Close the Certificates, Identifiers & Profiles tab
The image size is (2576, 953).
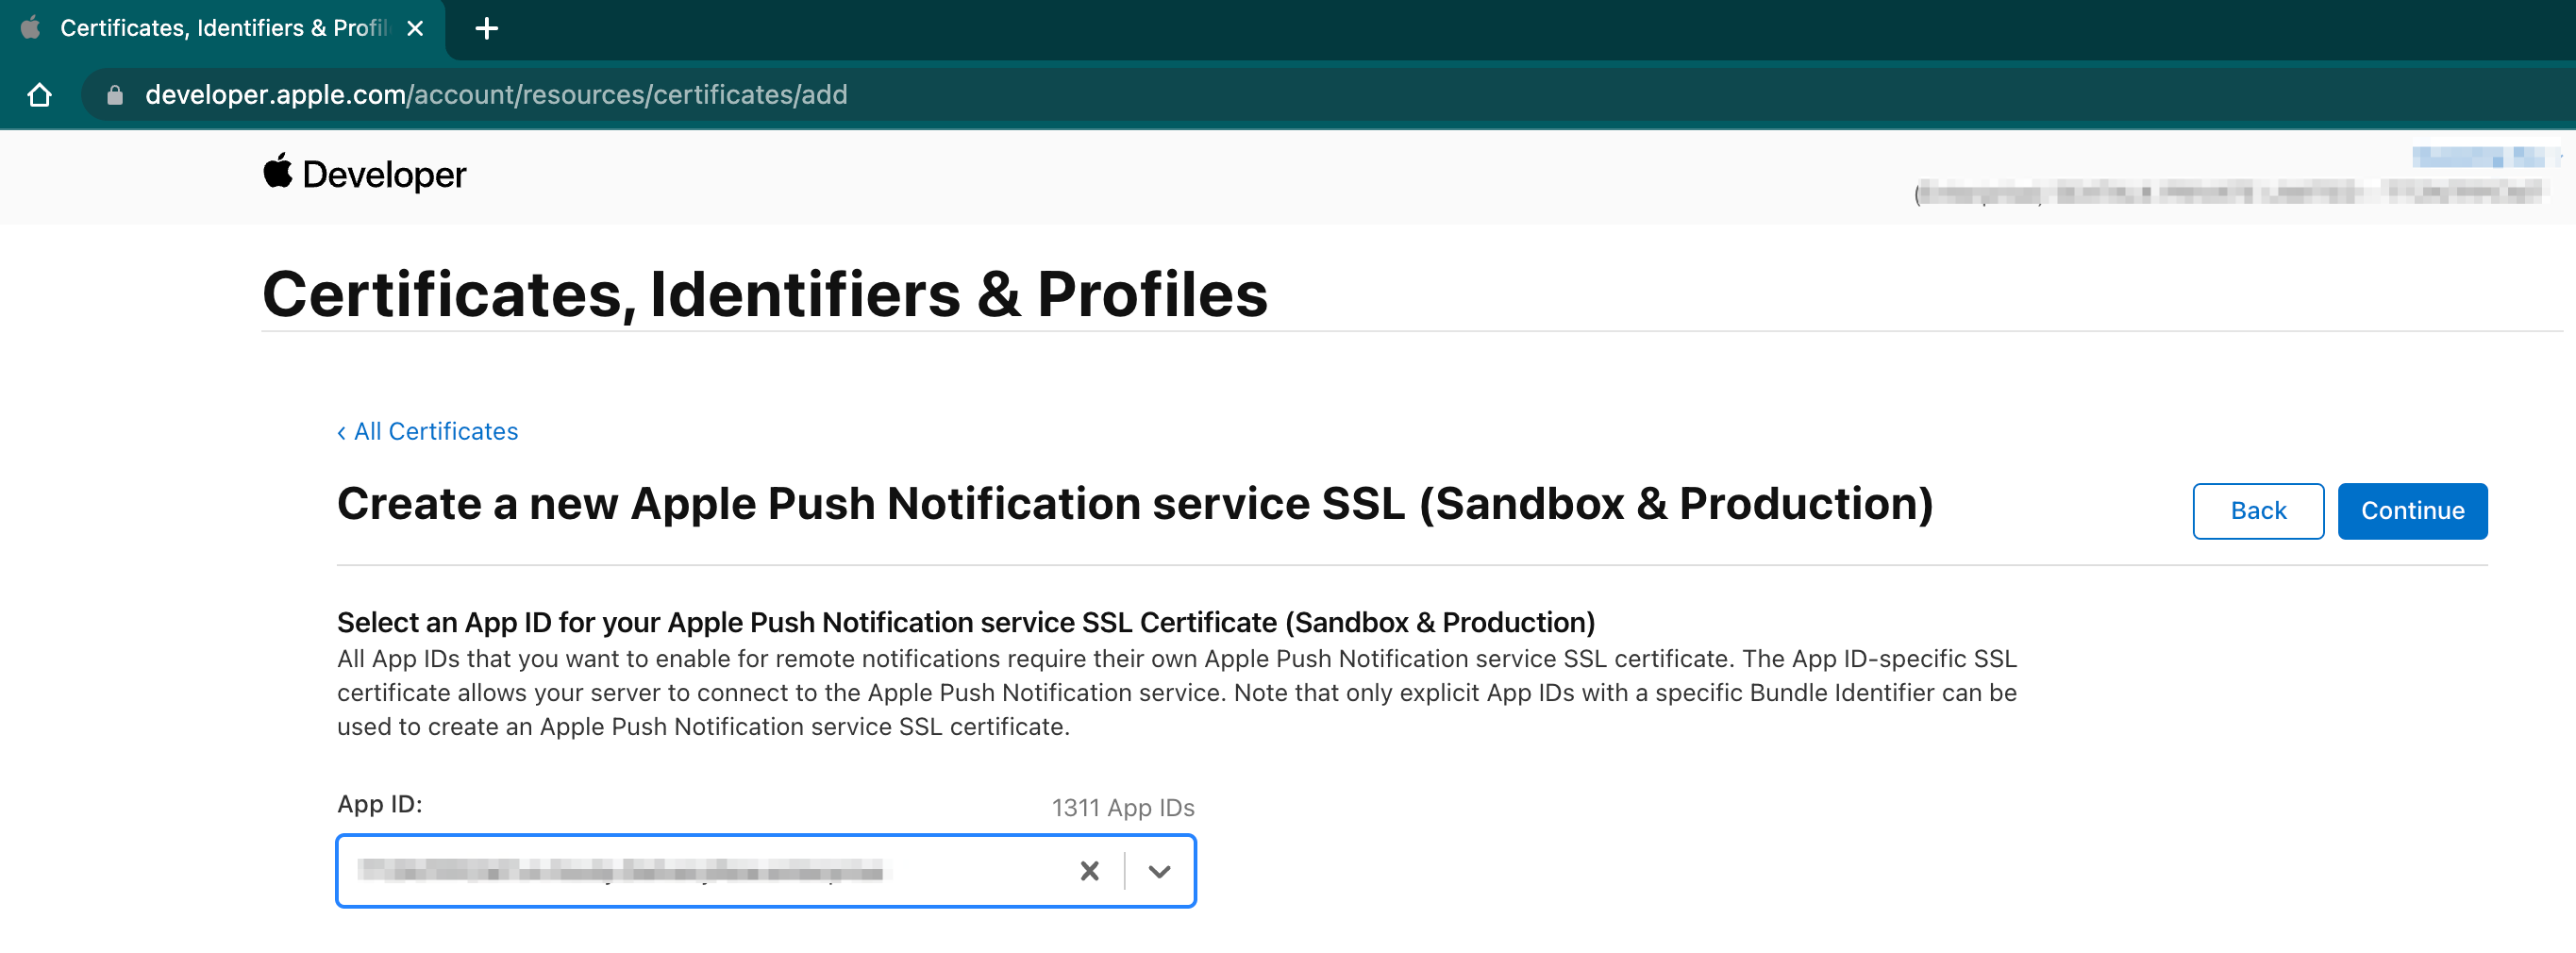pyautogui.click(x=415, y=28)
